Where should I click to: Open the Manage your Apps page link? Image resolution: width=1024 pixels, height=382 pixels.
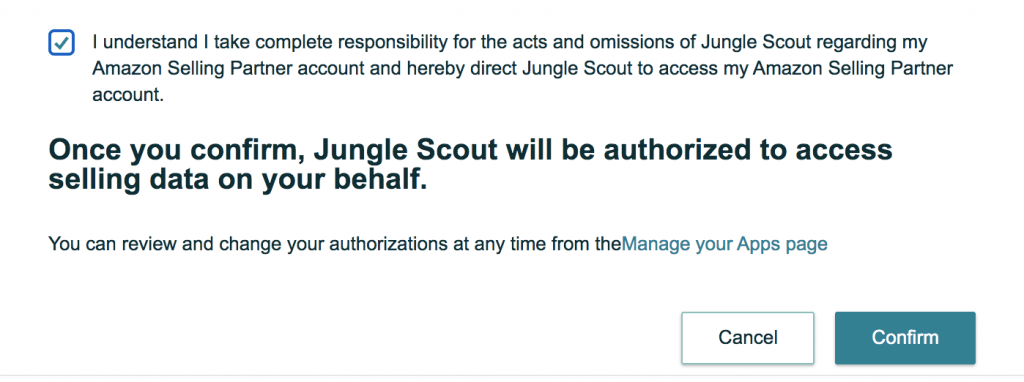click(724, 244)
